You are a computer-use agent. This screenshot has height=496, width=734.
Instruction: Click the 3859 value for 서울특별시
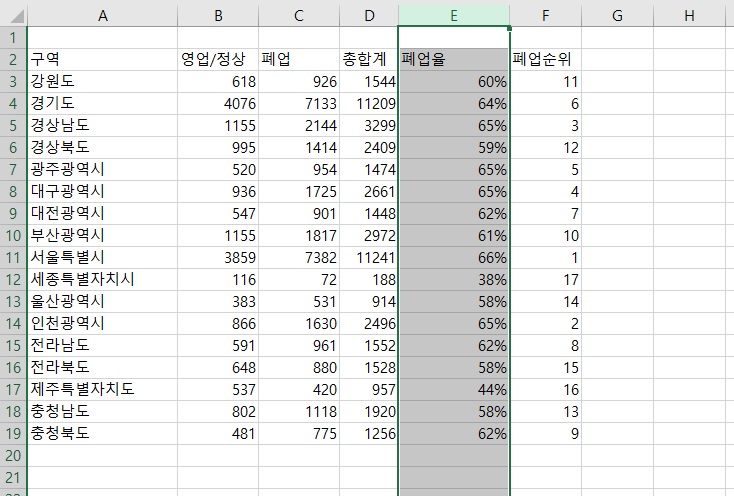click(x=218, y=258)
